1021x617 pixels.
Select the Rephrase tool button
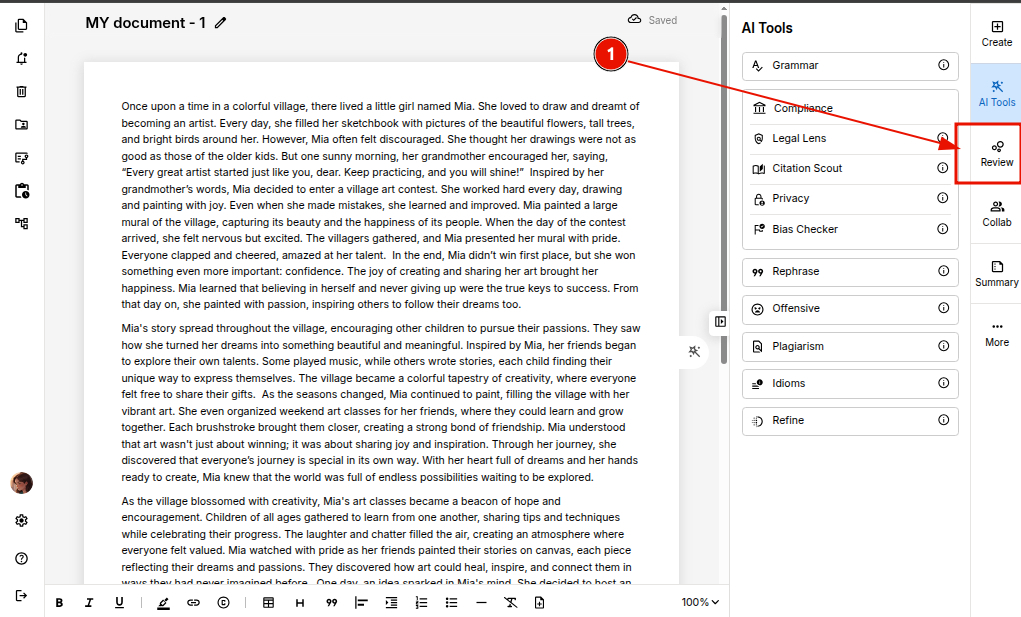click(849, 271)
